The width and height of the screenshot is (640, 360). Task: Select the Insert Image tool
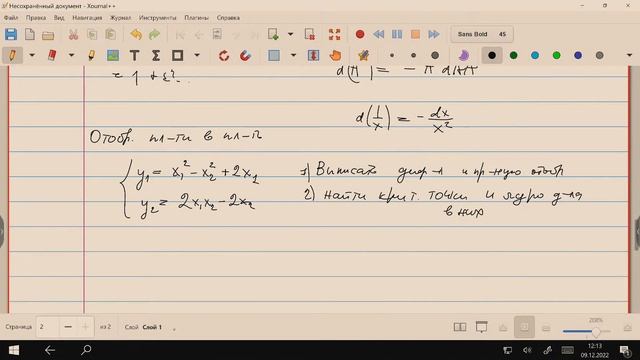tap(113, 56)
